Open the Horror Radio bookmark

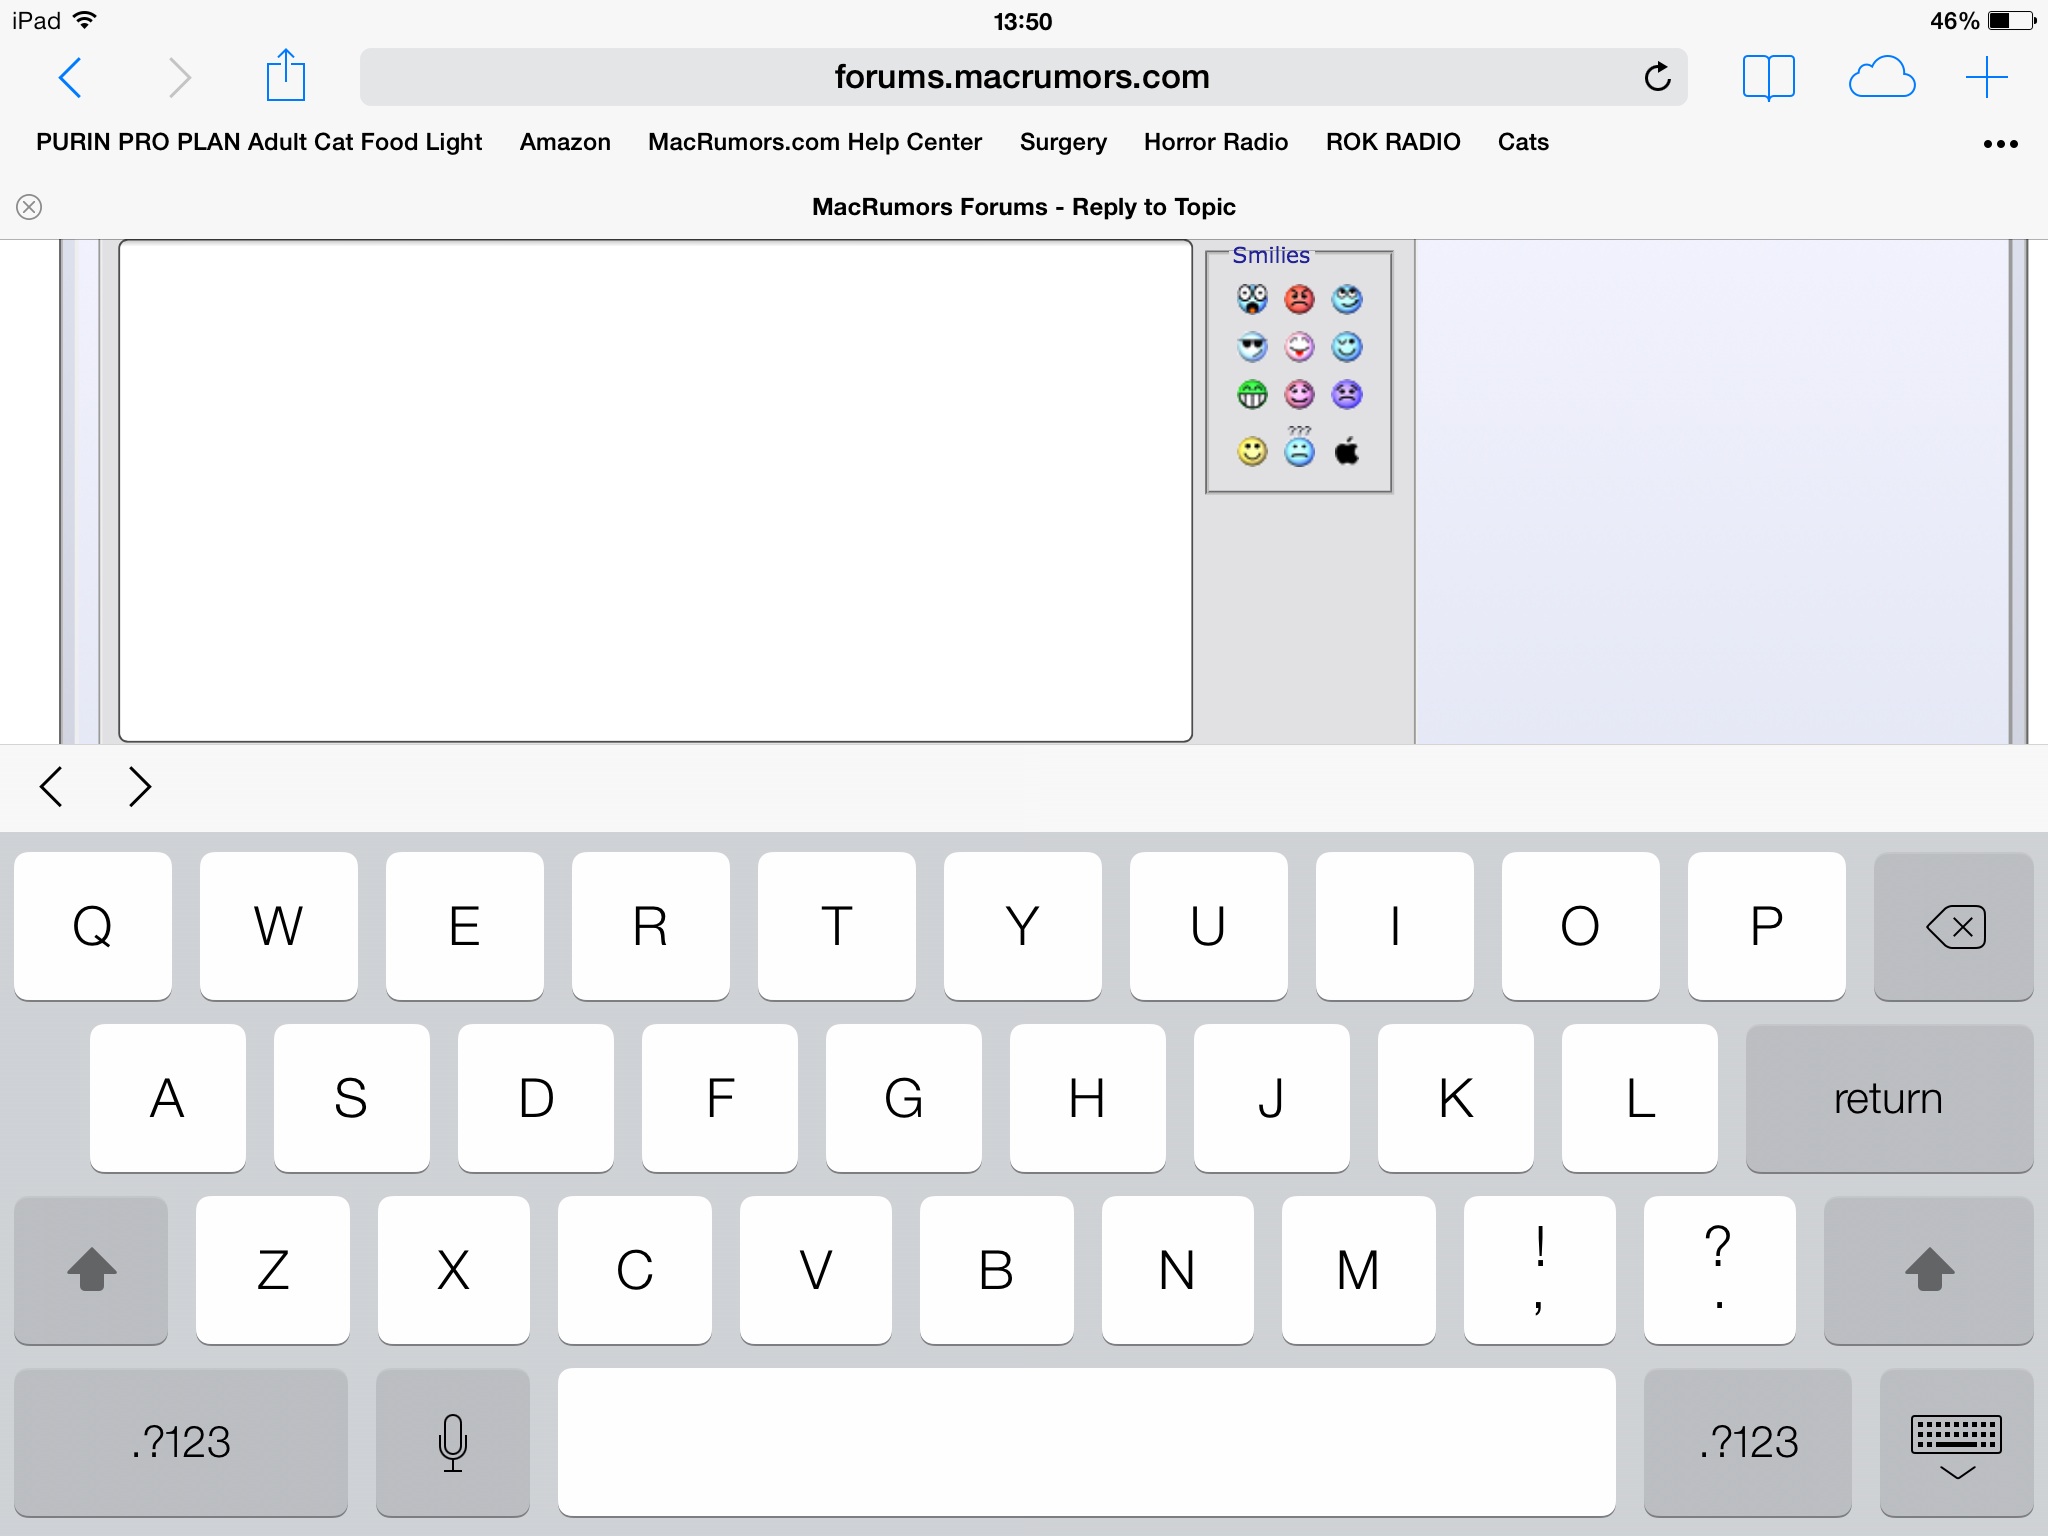[1216, 142]
